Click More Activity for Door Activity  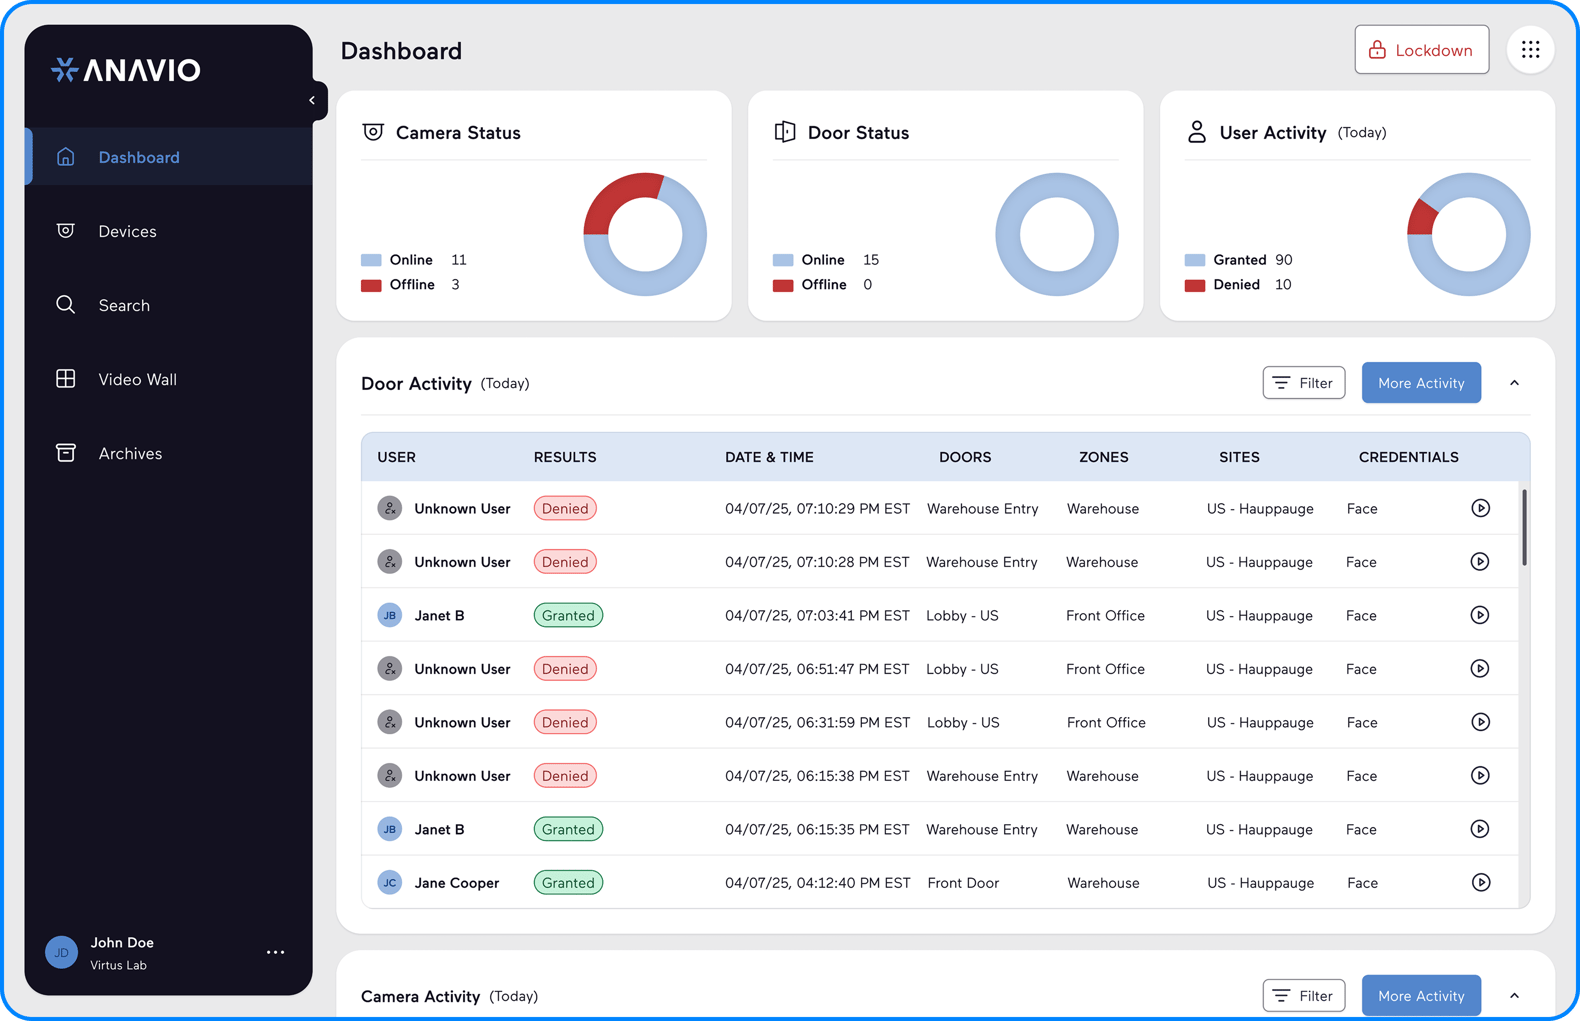pos(1421,383)
